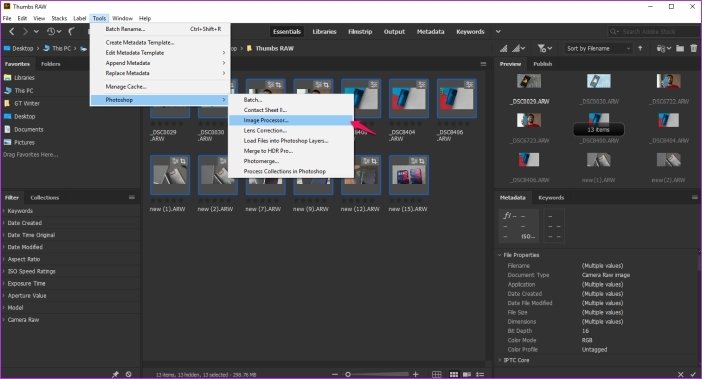
Task: Open GT Writer in Favorites
Action: (x=27, y=103)
